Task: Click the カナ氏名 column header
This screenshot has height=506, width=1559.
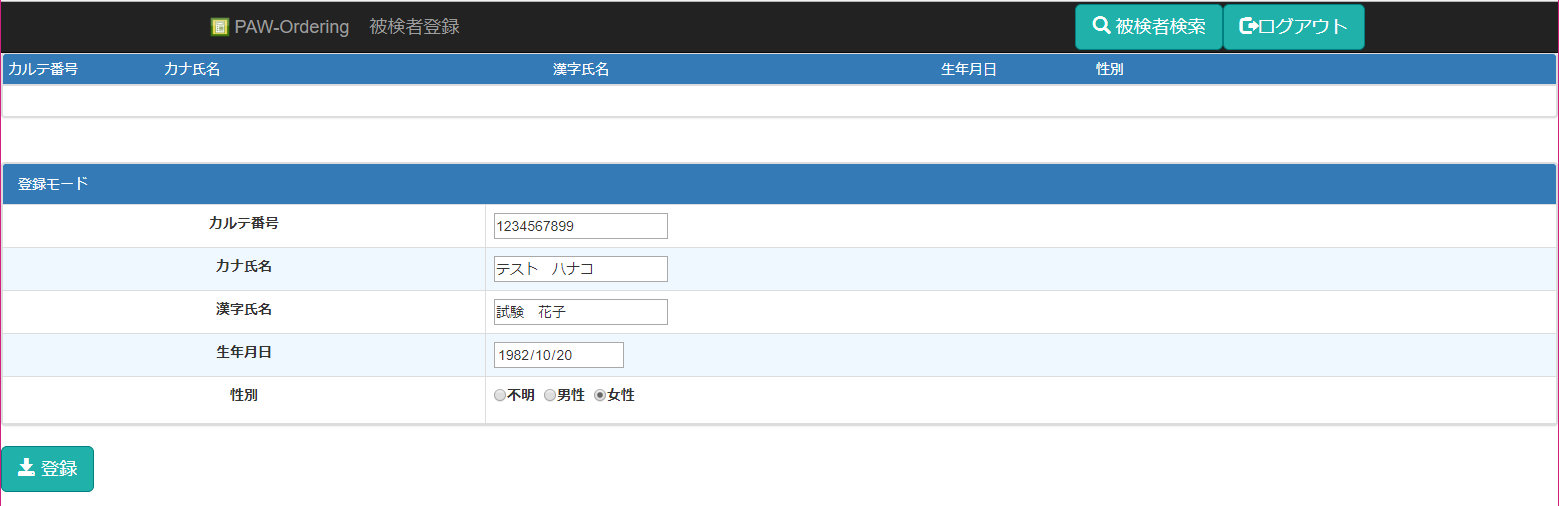Action: [x=192, y=70]
